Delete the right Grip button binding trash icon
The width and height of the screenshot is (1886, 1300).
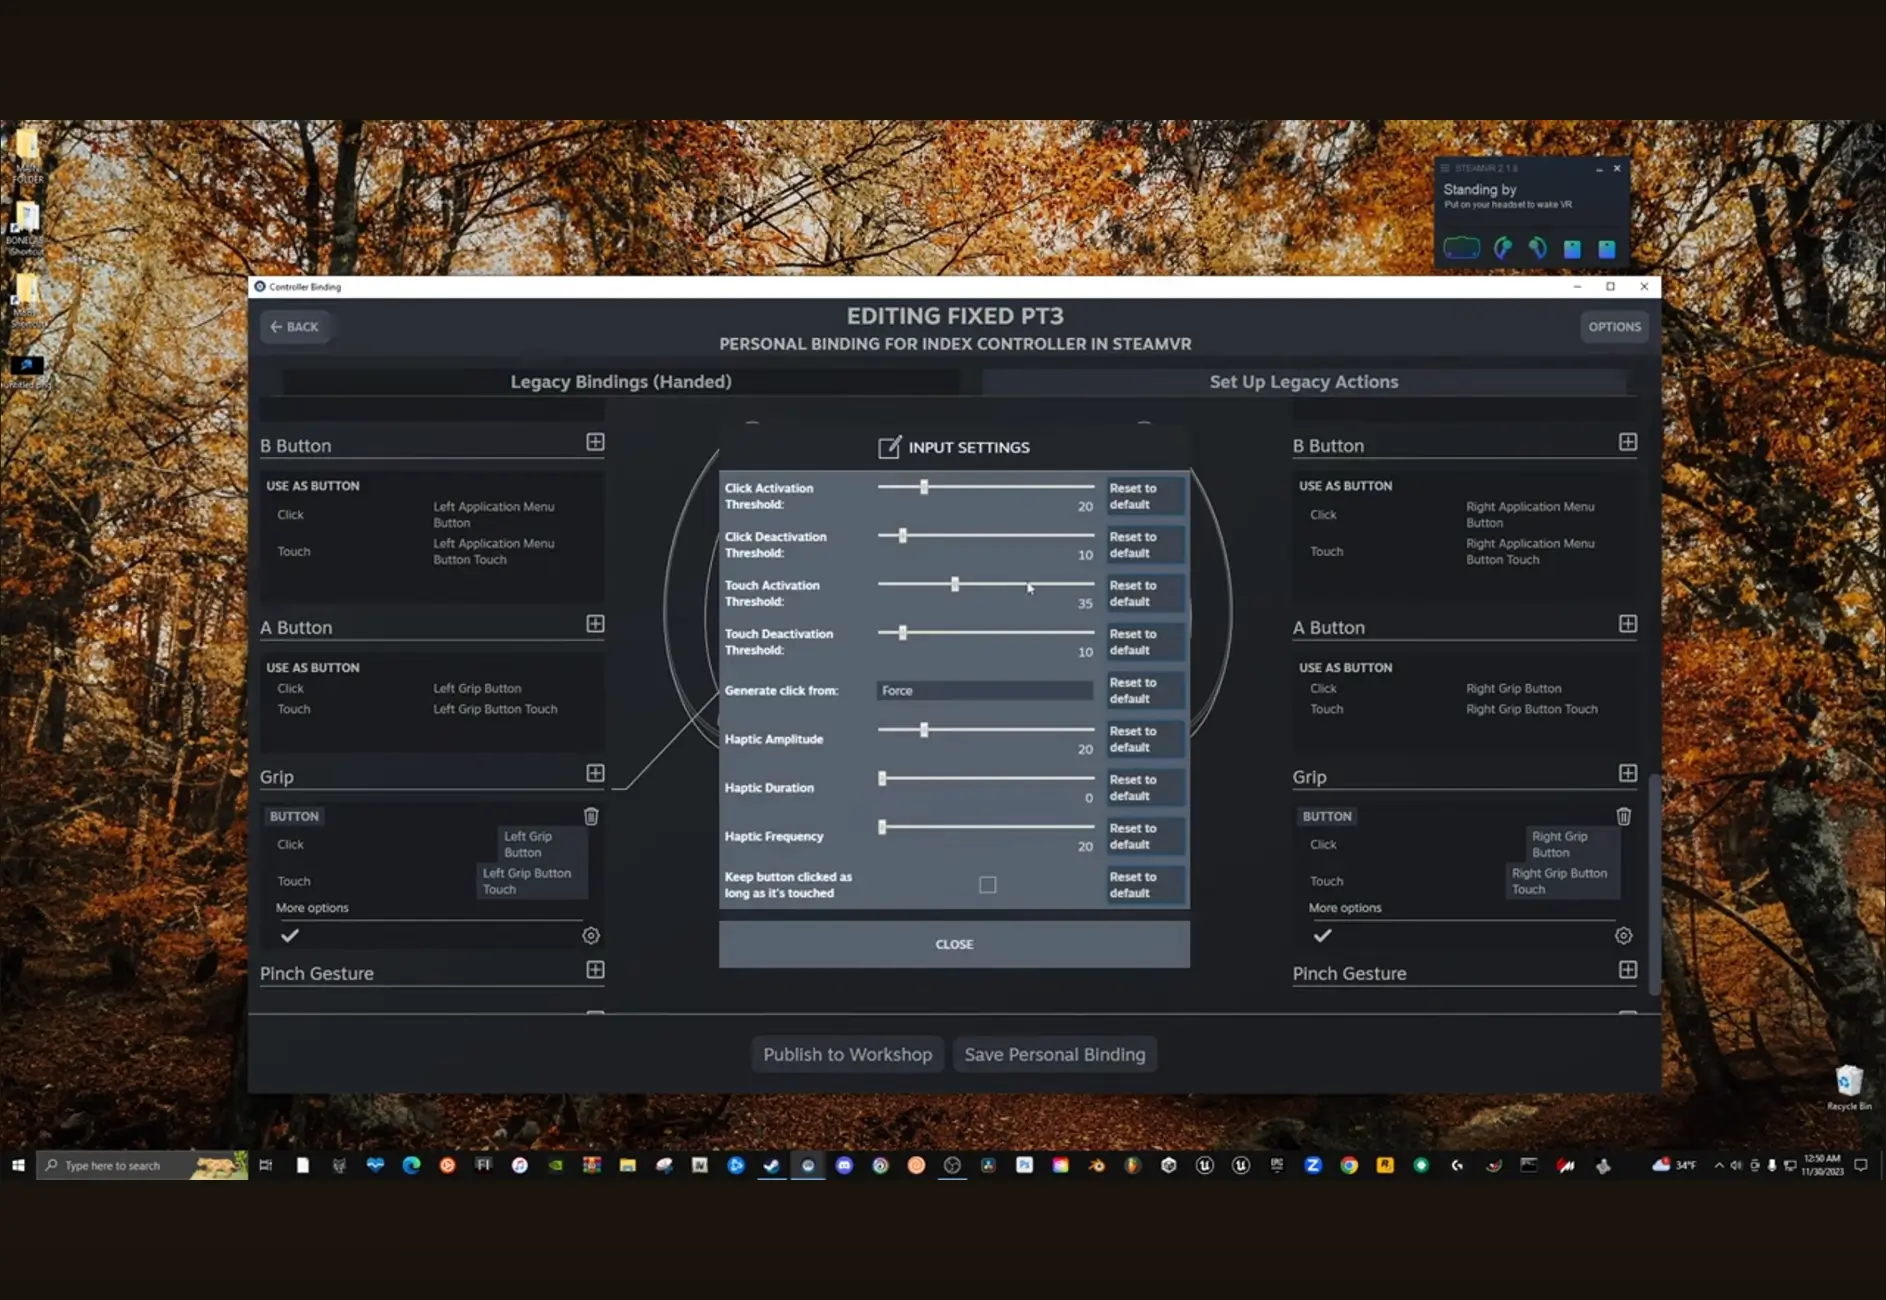1624,816
